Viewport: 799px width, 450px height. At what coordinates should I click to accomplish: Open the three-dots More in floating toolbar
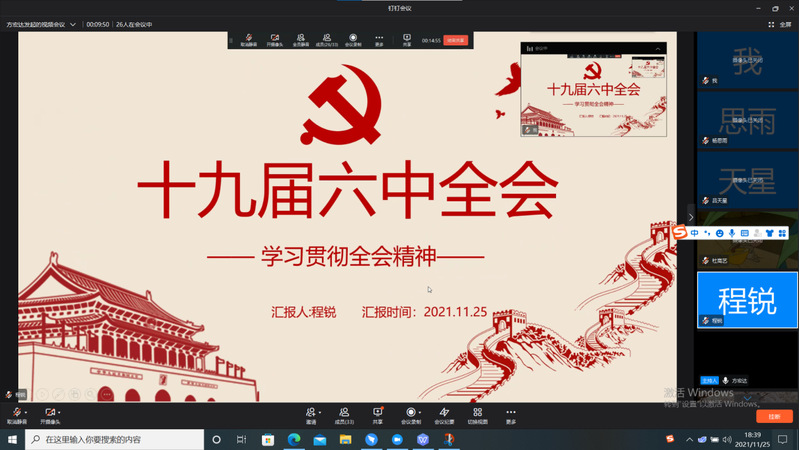(x=379, y=40)
